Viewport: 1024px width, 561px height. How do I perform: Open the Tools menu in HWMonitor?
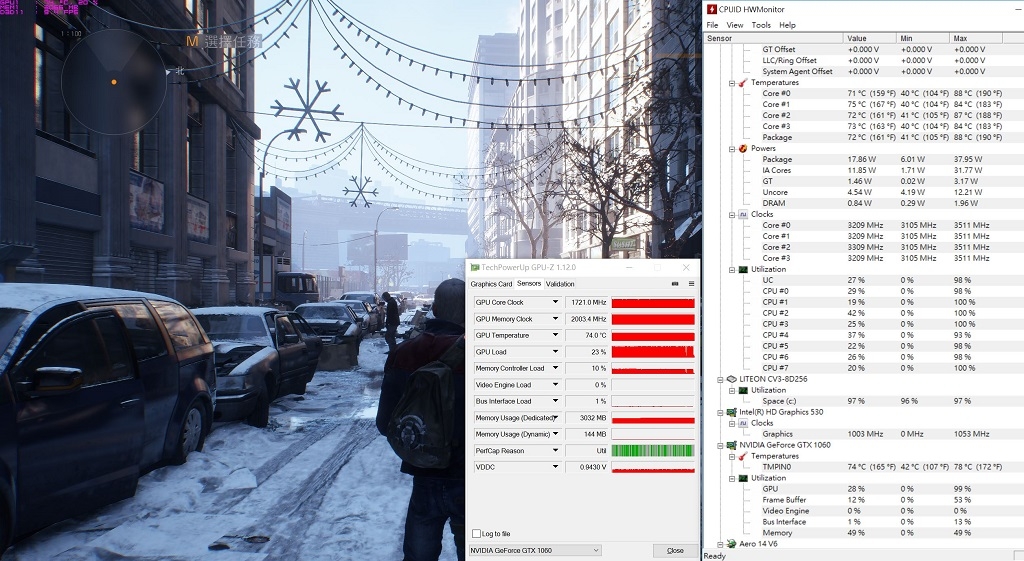coord(761,25)
